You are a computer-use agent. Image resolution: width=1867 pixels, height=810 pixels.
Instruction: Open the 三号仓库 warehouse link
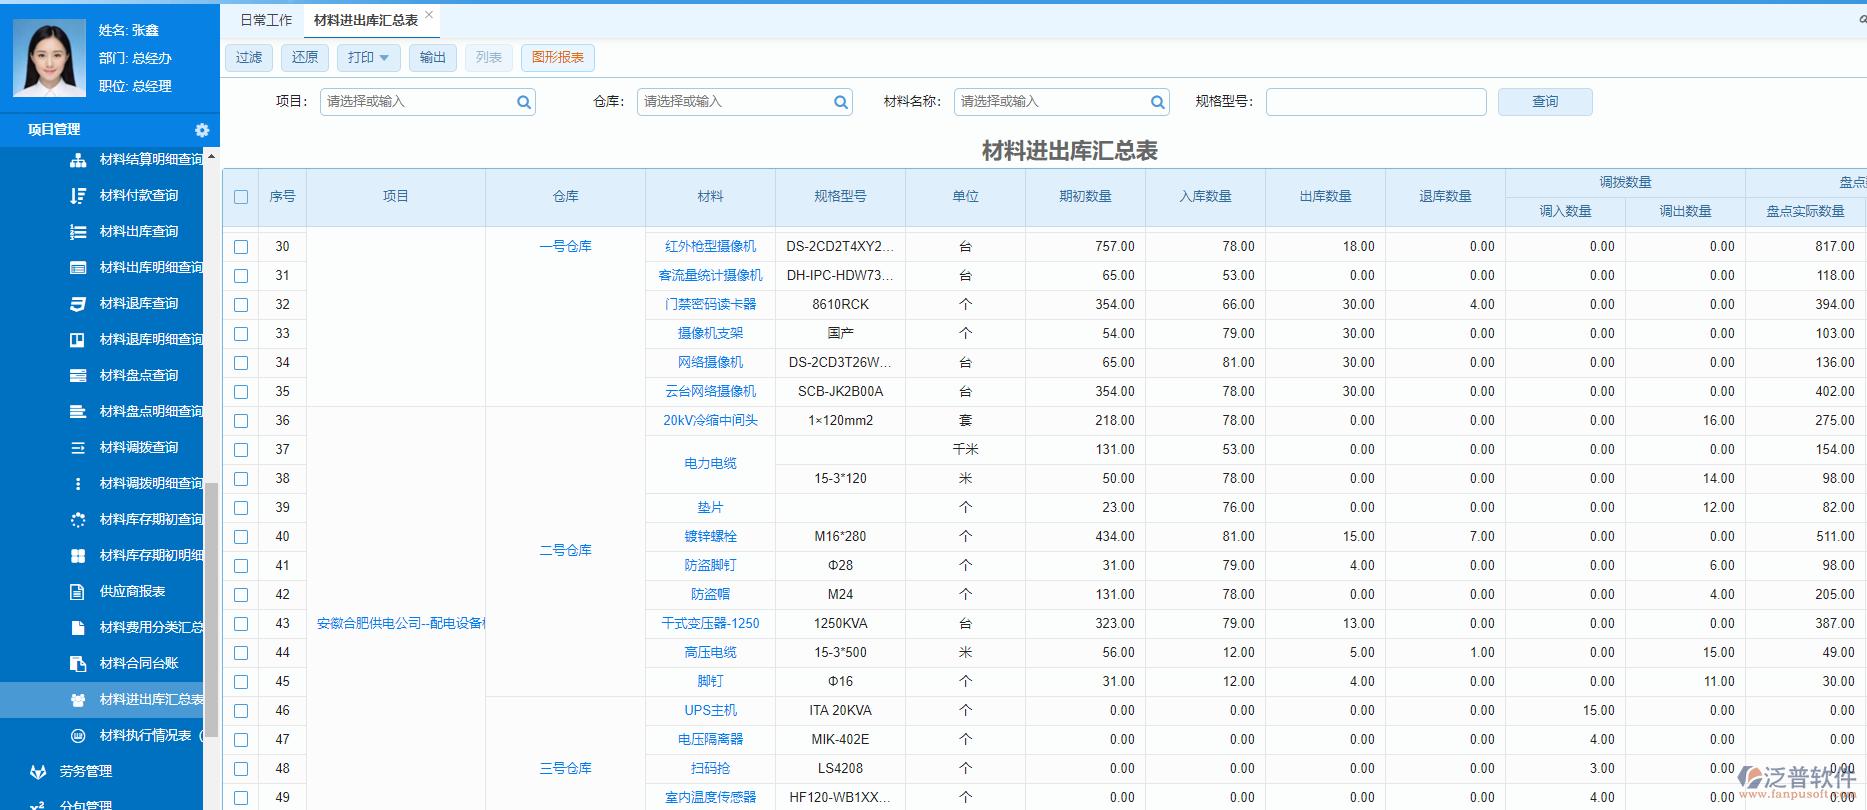click(x=566, y=769)
